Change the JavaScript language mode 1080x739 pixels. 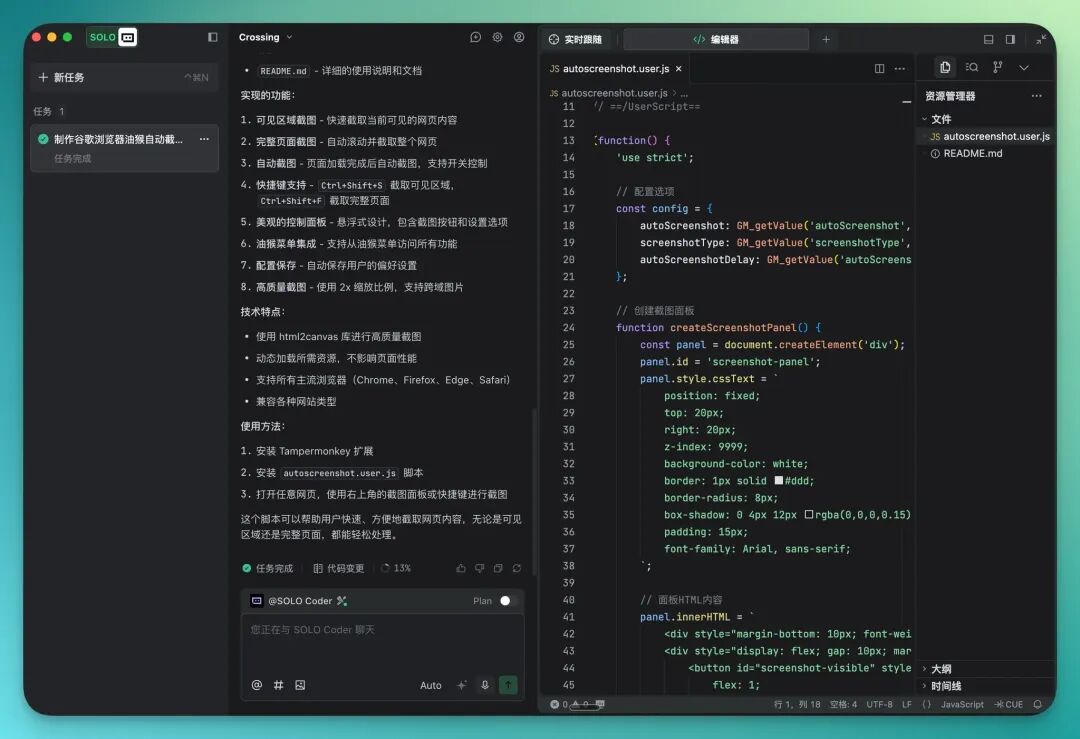[962, 705]
